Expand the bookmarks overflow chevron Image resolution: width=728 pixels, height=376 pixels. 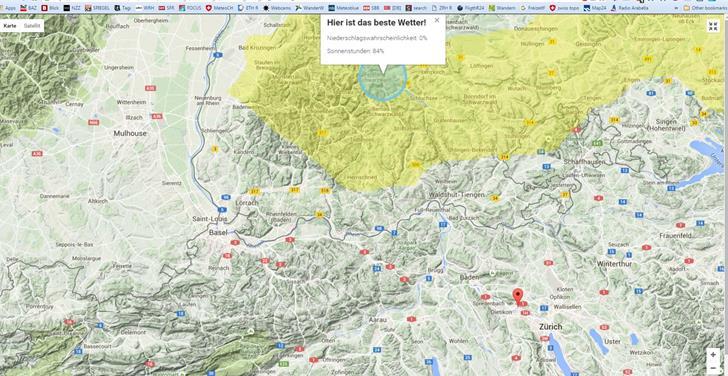click(677, 8)
